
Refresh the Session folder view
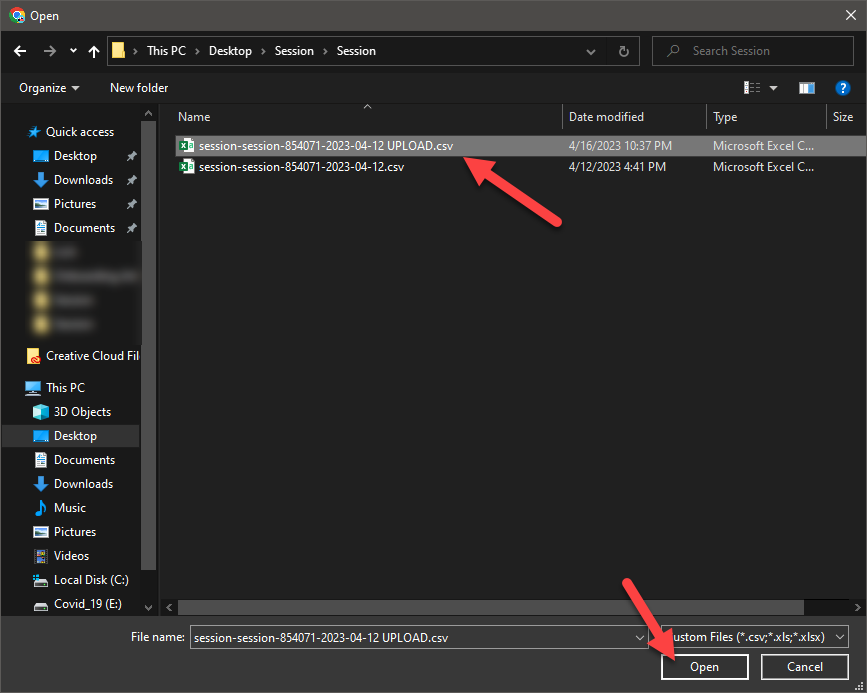coord(624,51)
